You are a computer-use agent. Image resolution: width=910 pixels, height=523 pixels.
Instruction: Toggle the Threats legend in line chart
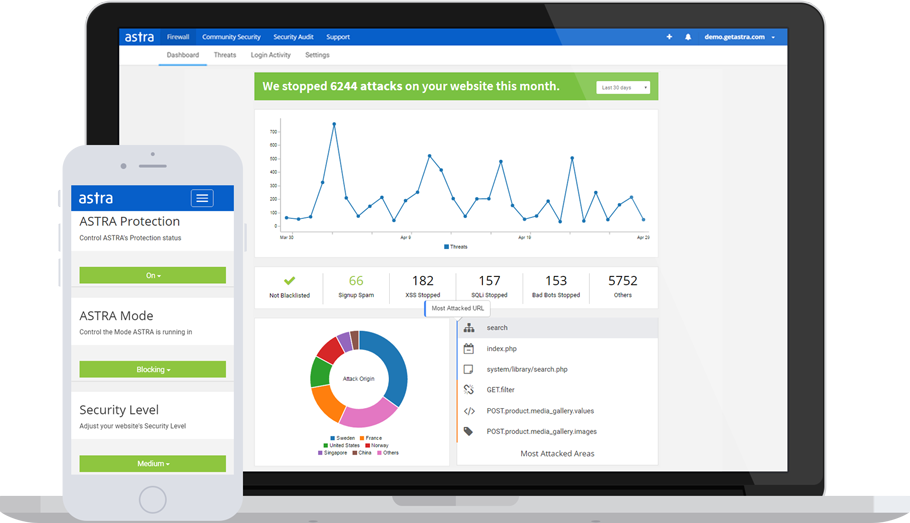456,247
